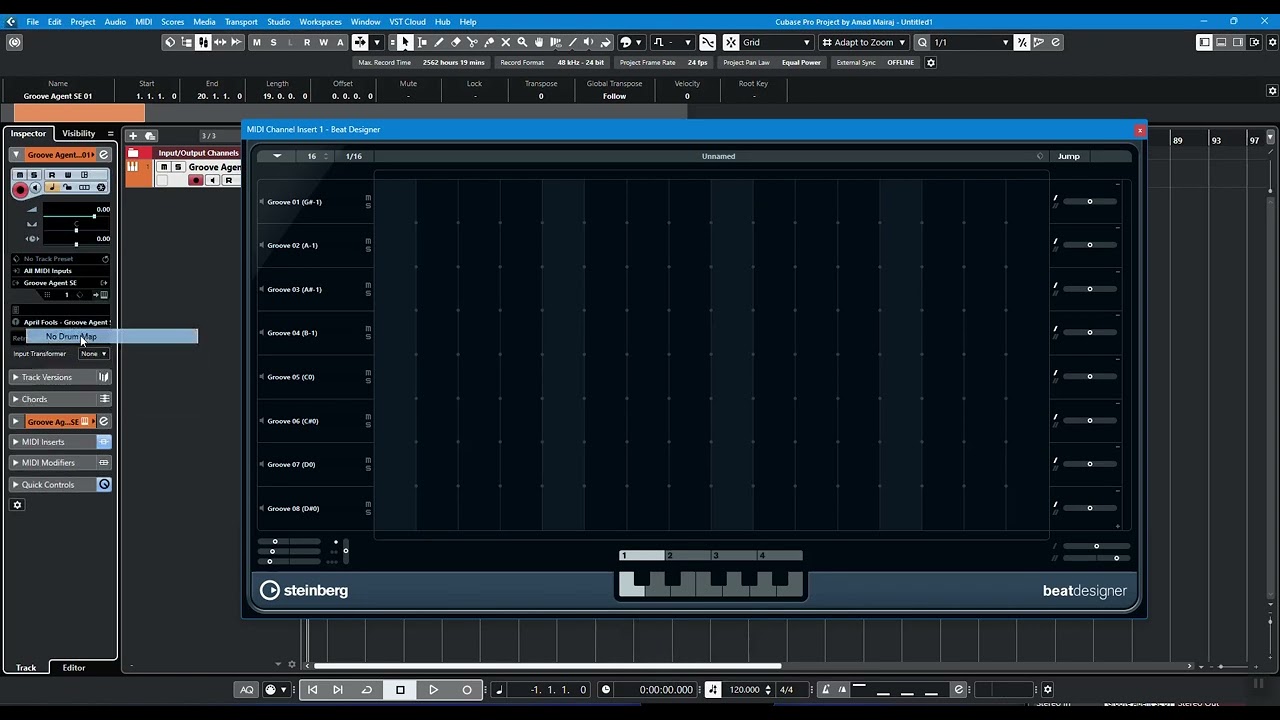Go to the next marker in transport
This screenshot has width=1280, height=720.
click(338, 689)
